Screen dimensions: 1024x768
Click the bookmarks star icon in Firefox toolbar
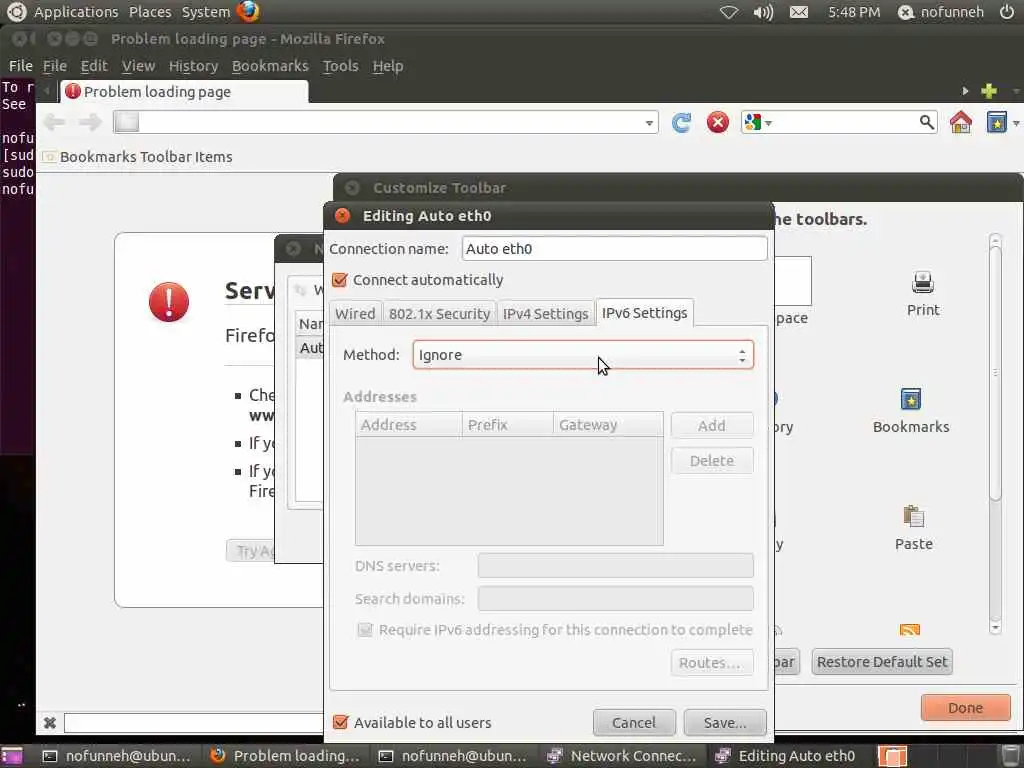[996, 122]
